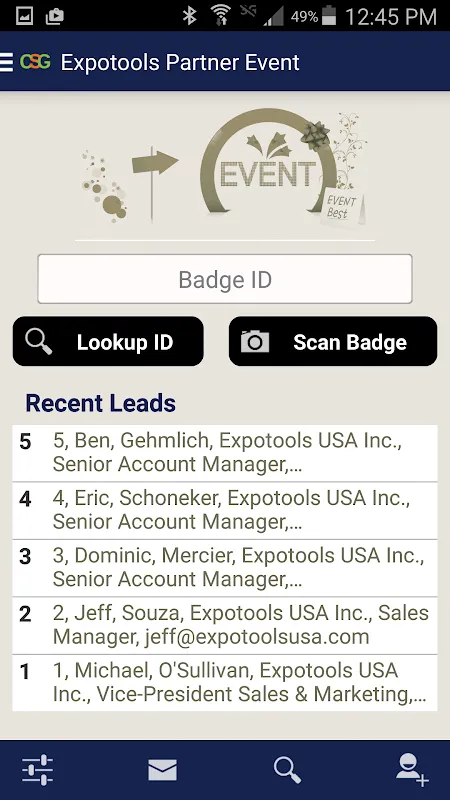Screen dimensions: 450x800
Task: Tap the picture notification icon in status bar
Action: tap(24, 16)
